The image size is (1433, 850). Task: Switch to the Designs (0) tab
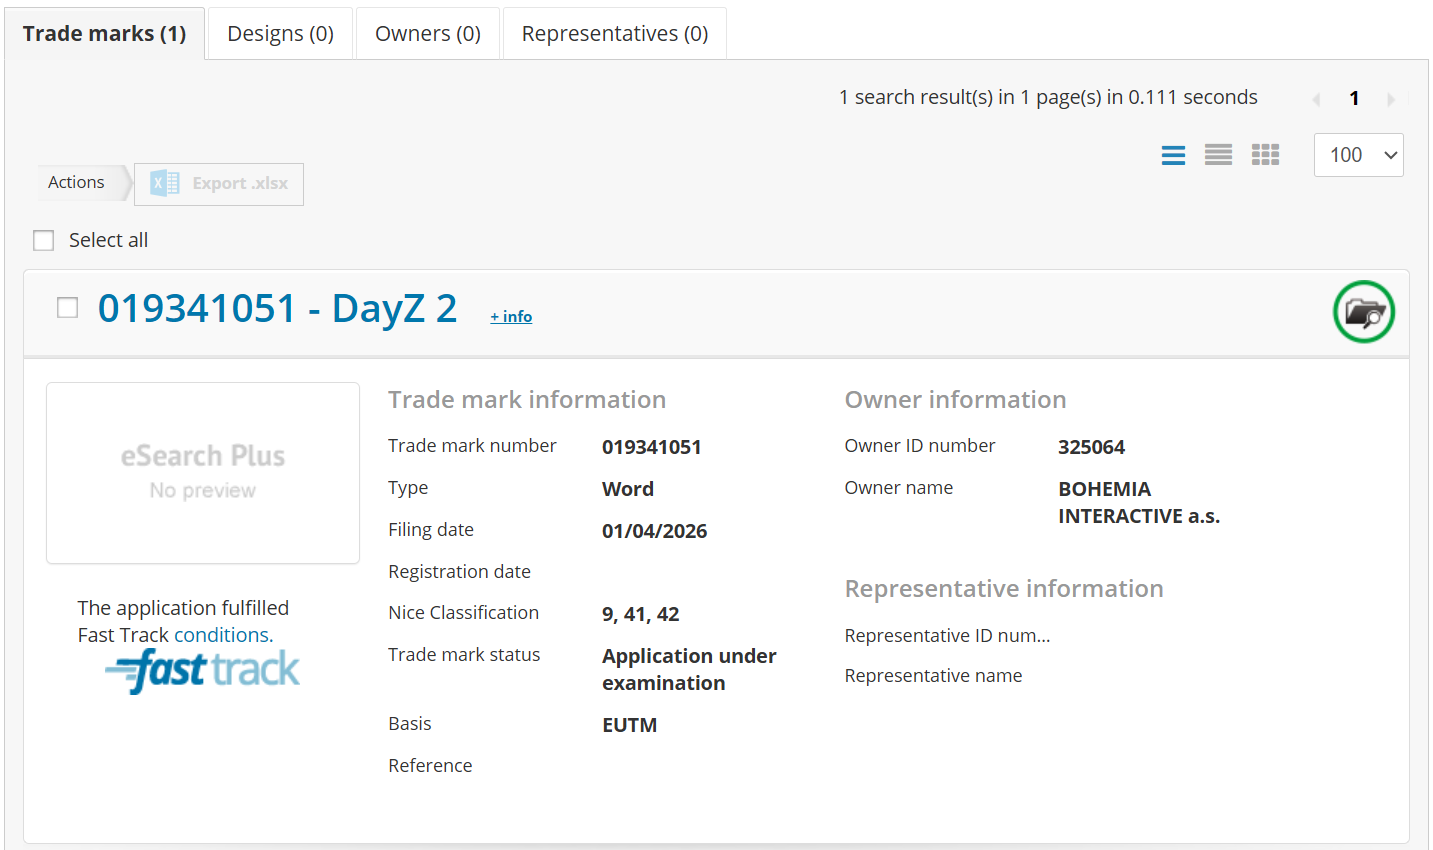[x=280, y=34]
